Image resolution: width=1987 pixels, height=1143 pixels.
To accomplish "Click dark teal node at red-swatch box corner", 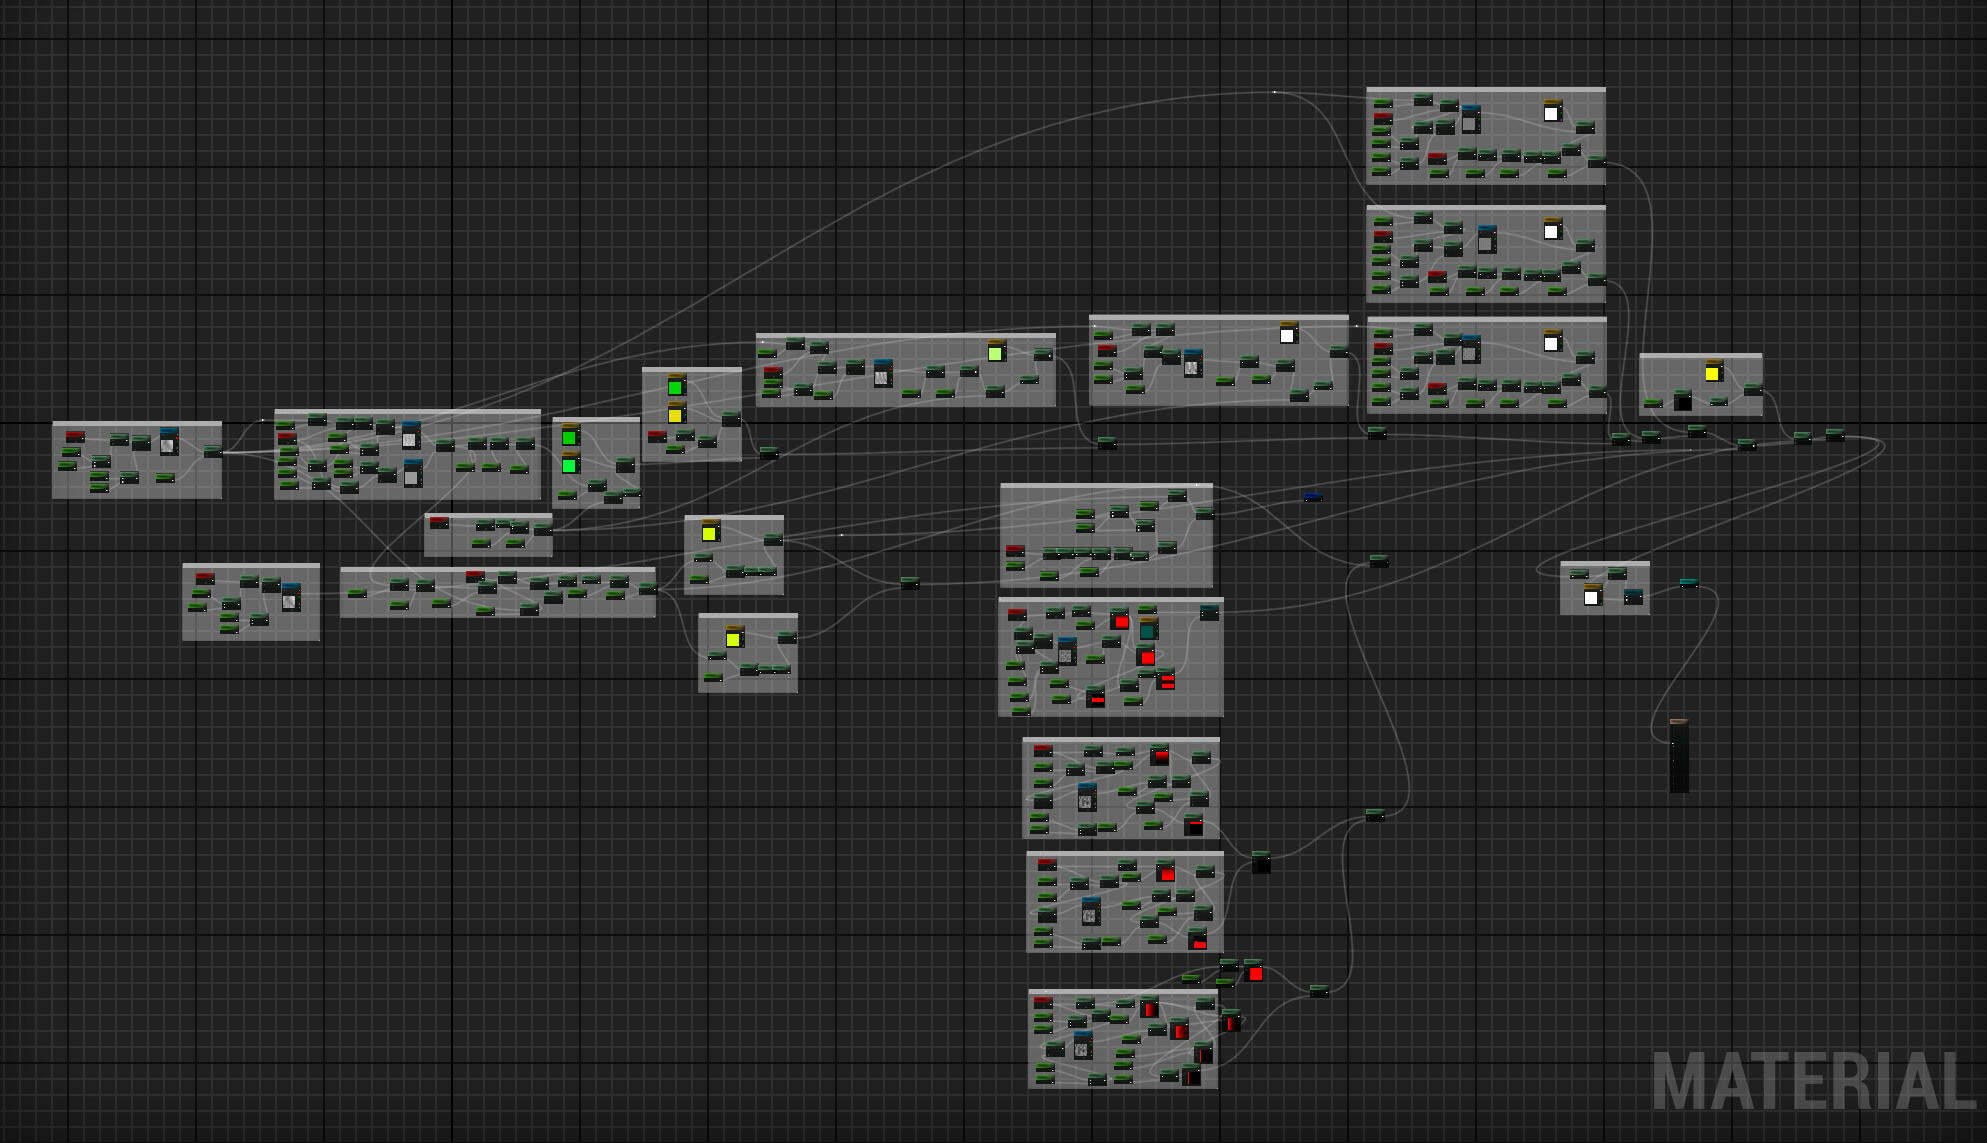I will point(1209,613).
